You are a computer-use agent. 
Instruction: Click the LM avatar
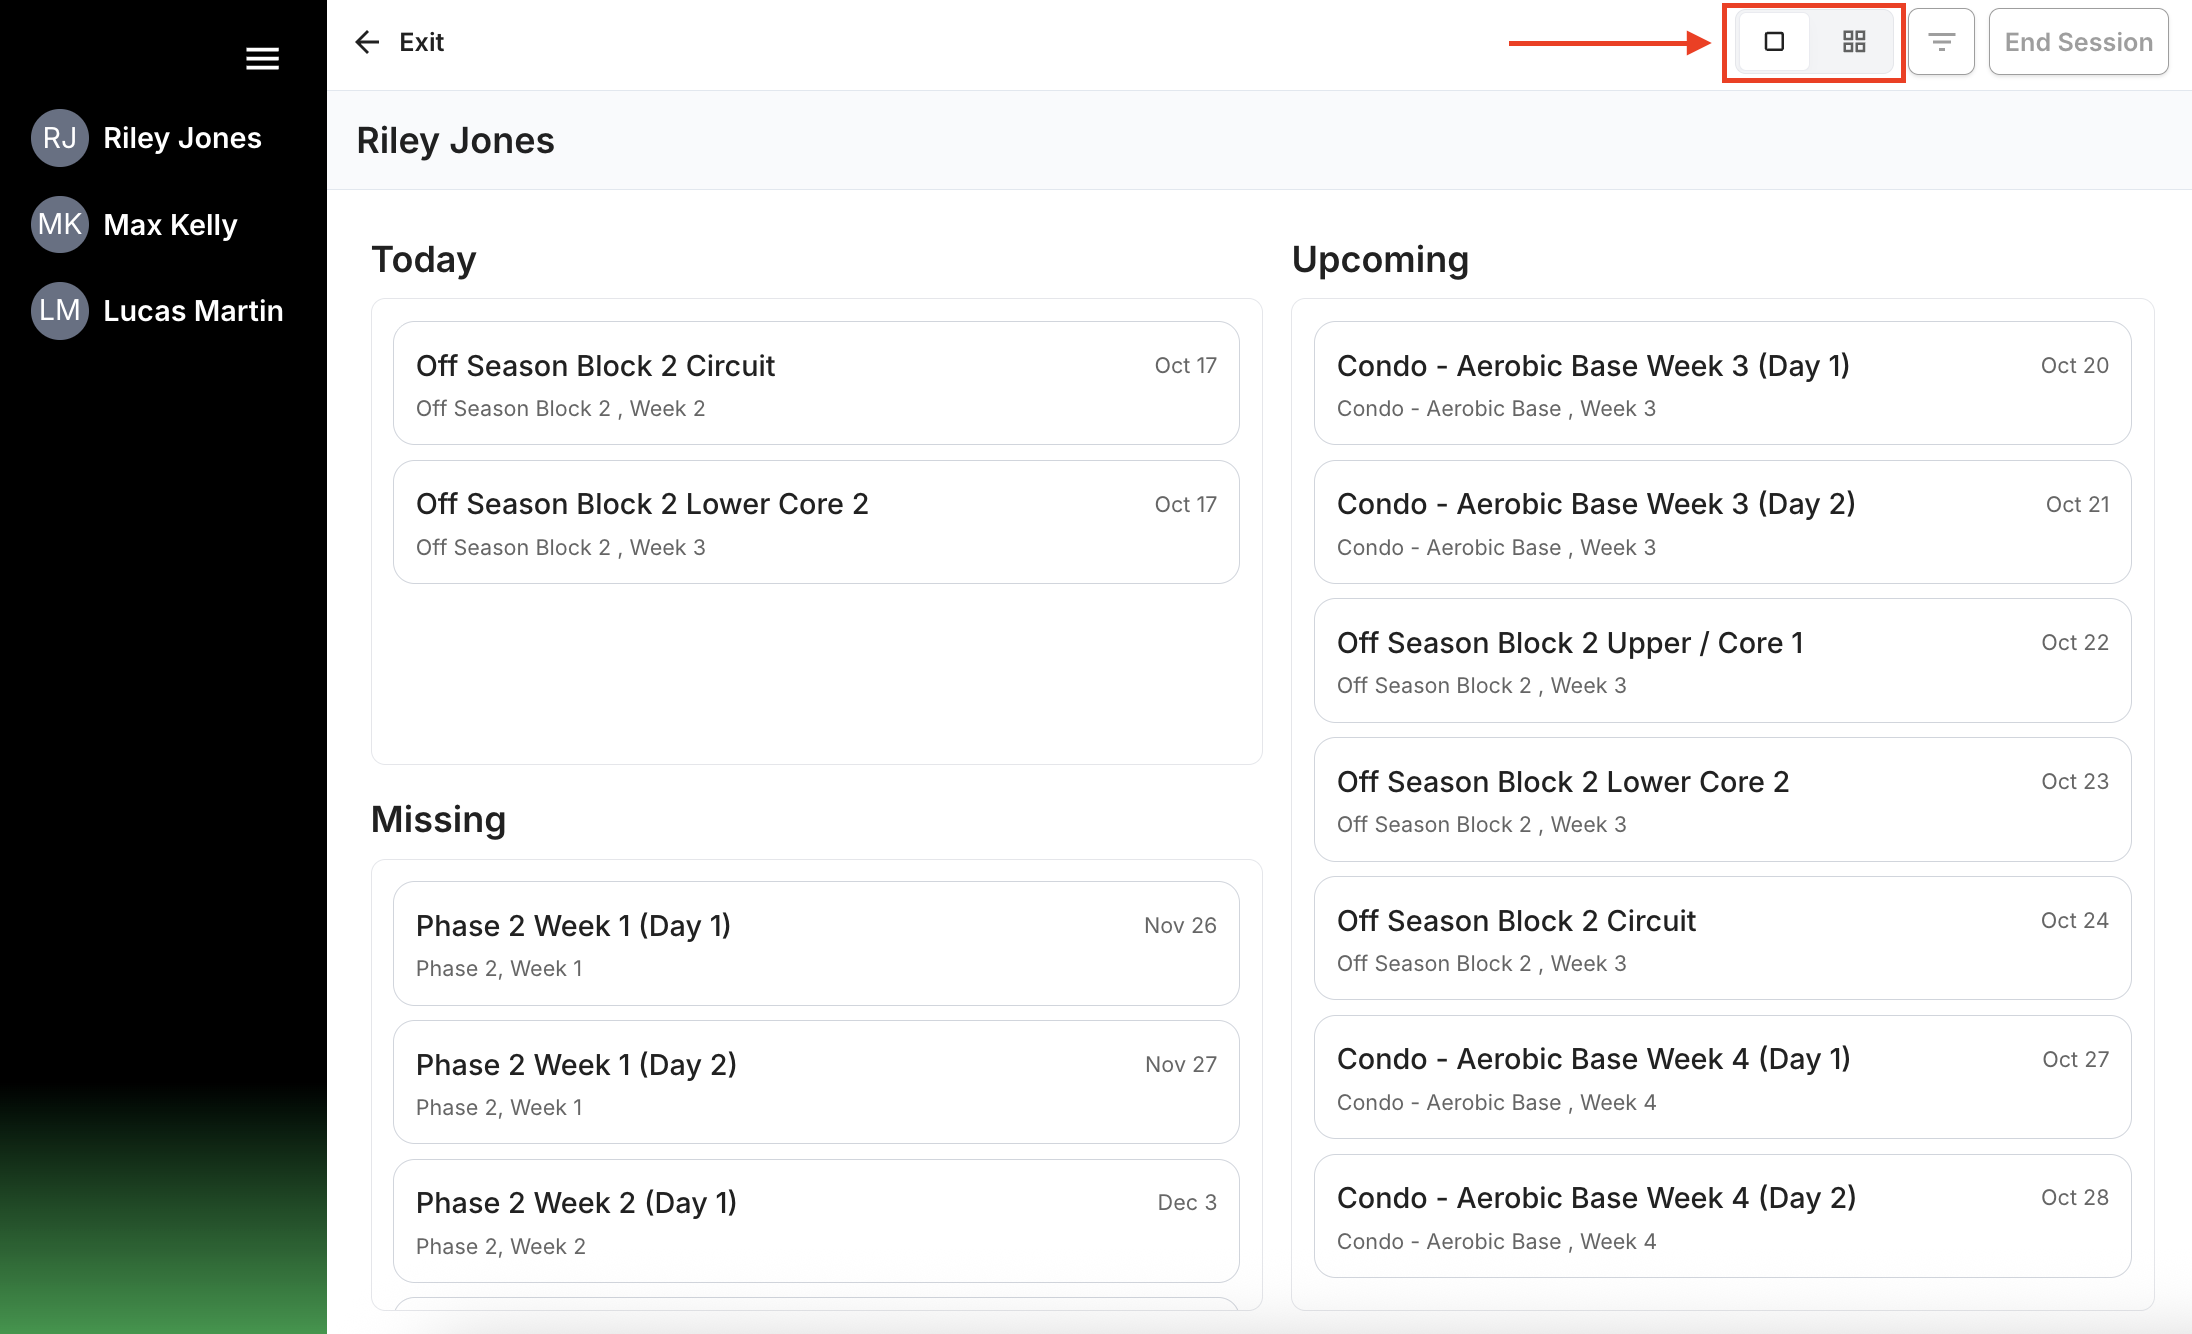coord(60,311)
